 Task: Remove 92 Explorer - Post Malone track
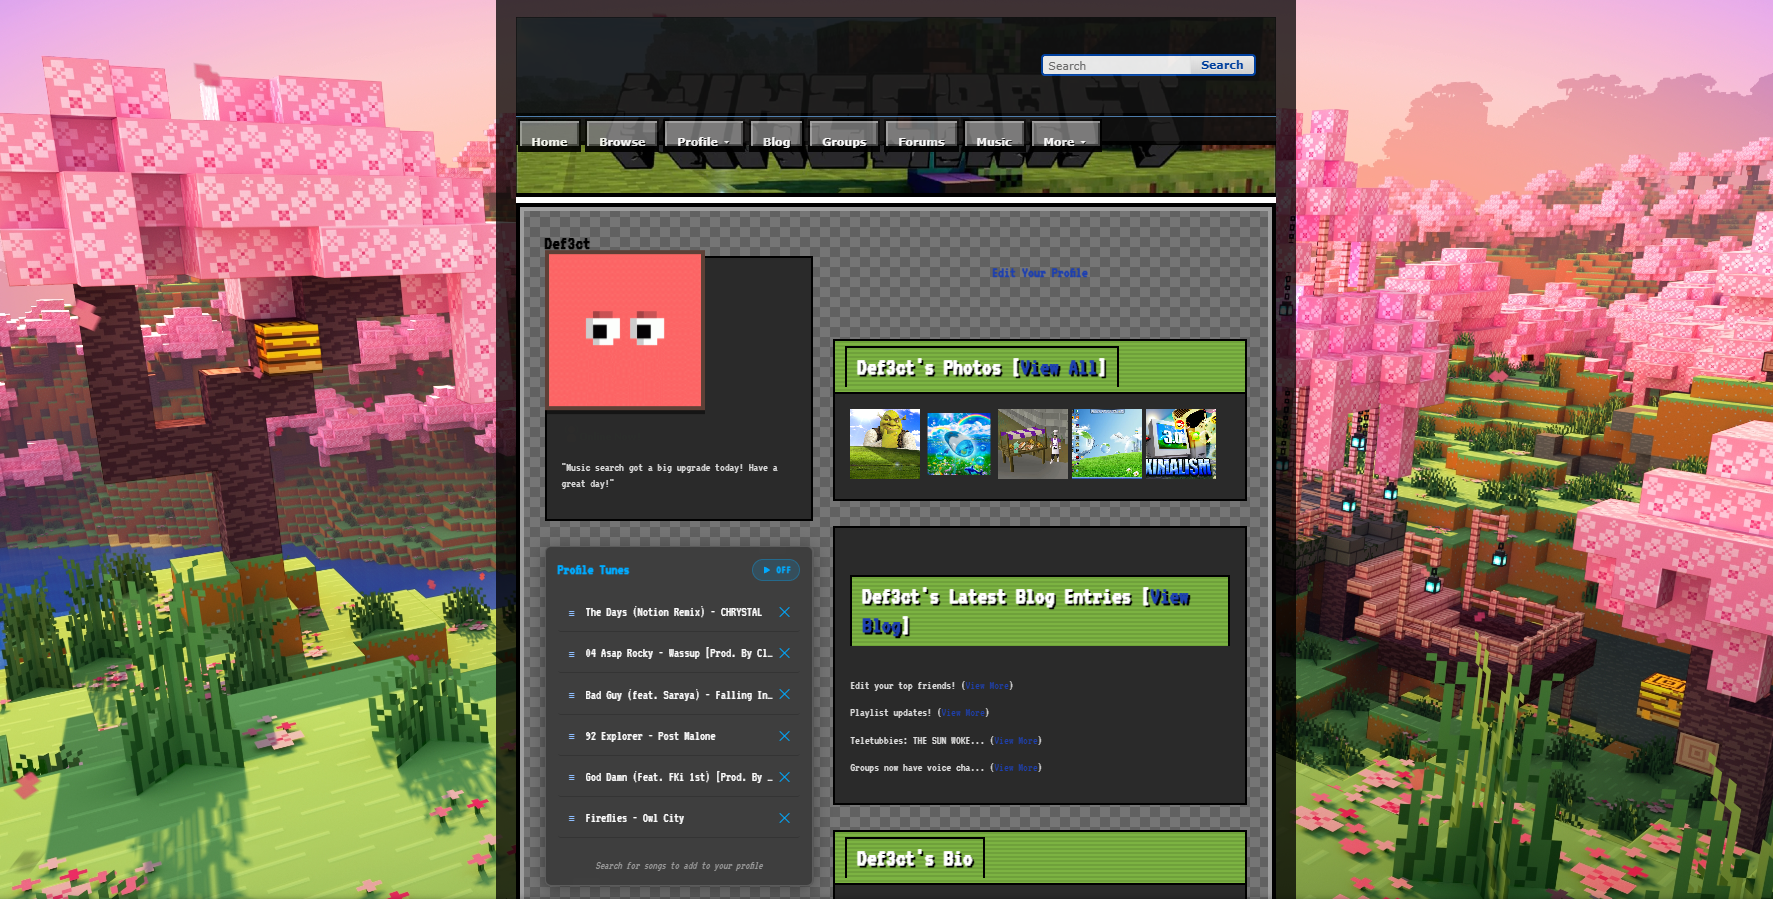click(784, 736)
